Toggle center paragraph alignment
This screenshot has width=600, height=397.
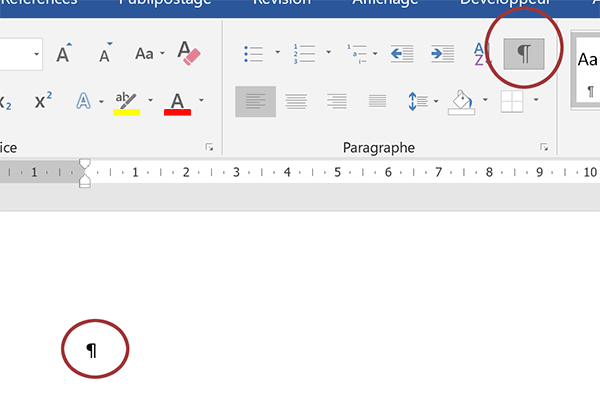(296, 101)
